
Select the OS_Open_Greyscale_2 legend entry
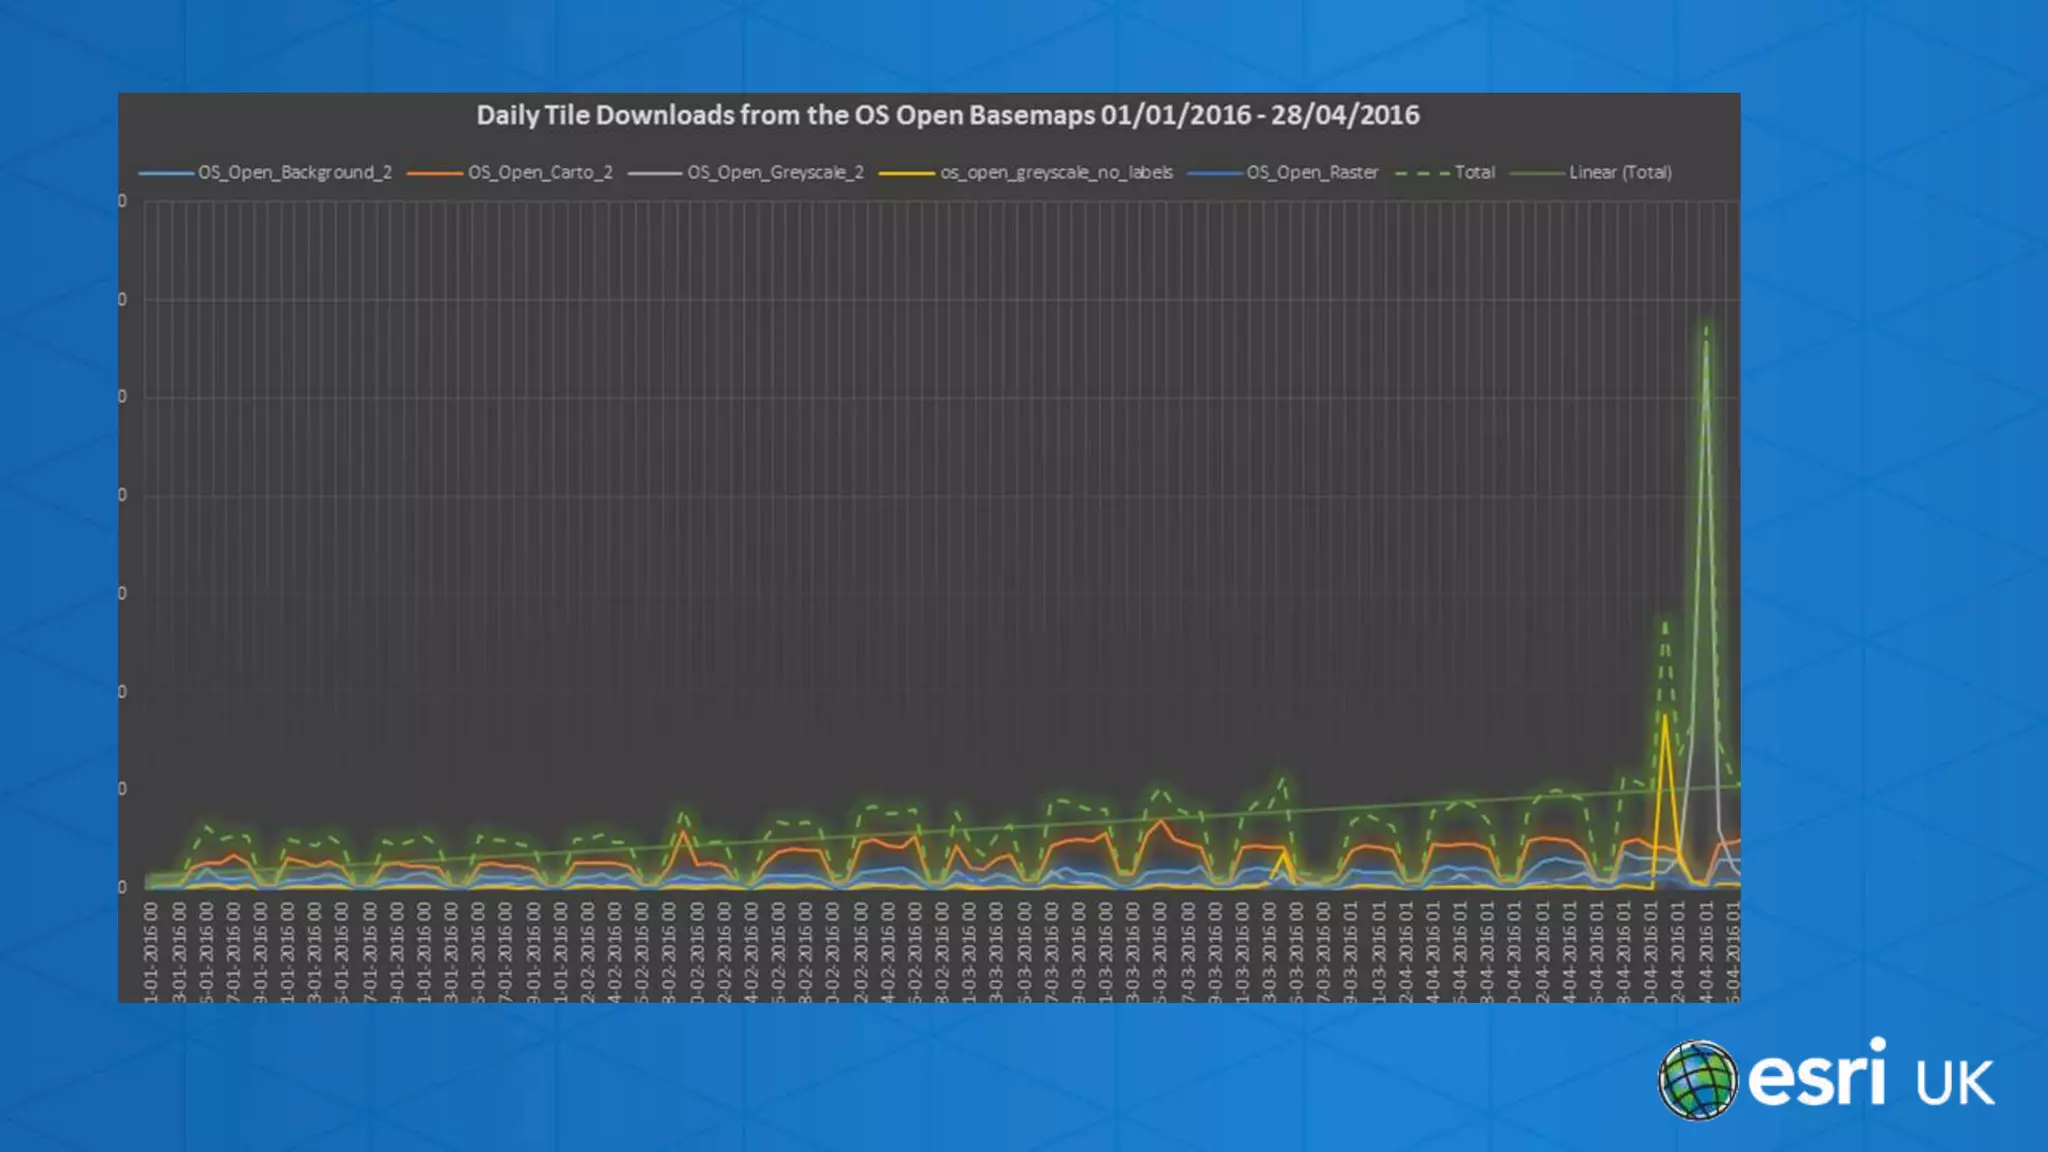[x=775, y=172]
